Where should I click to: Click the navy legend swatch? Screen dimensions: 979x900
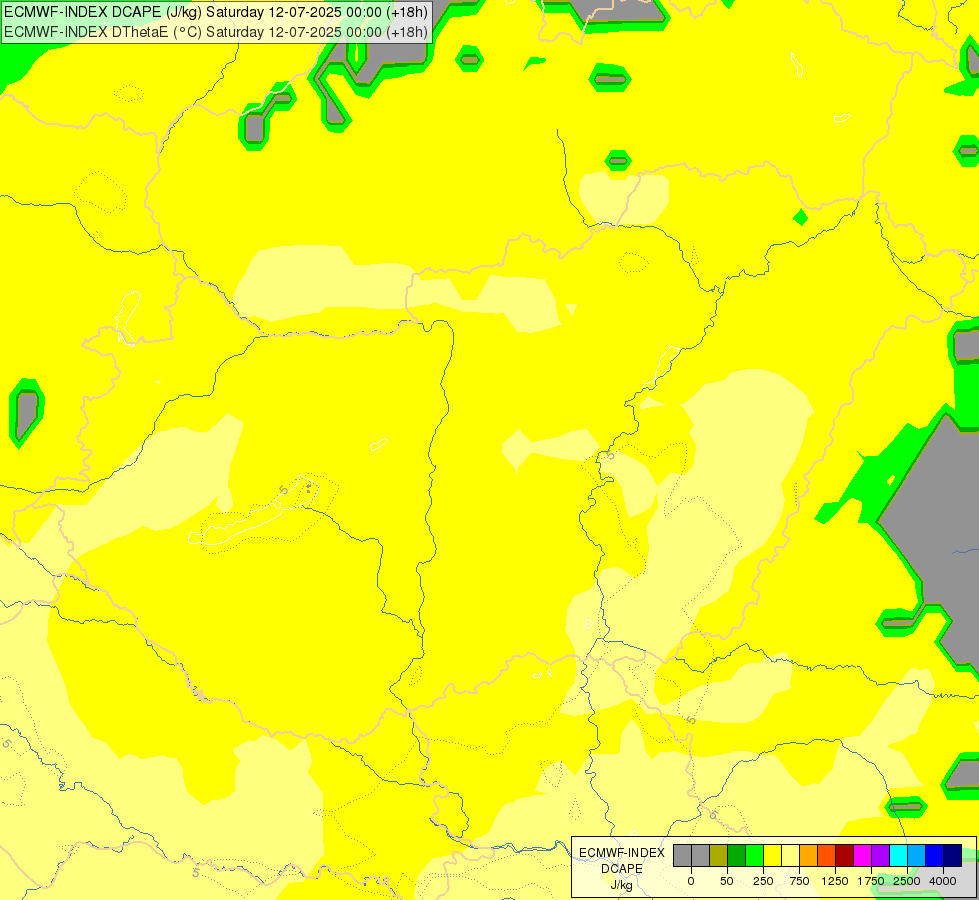click(x=953, y=855)
